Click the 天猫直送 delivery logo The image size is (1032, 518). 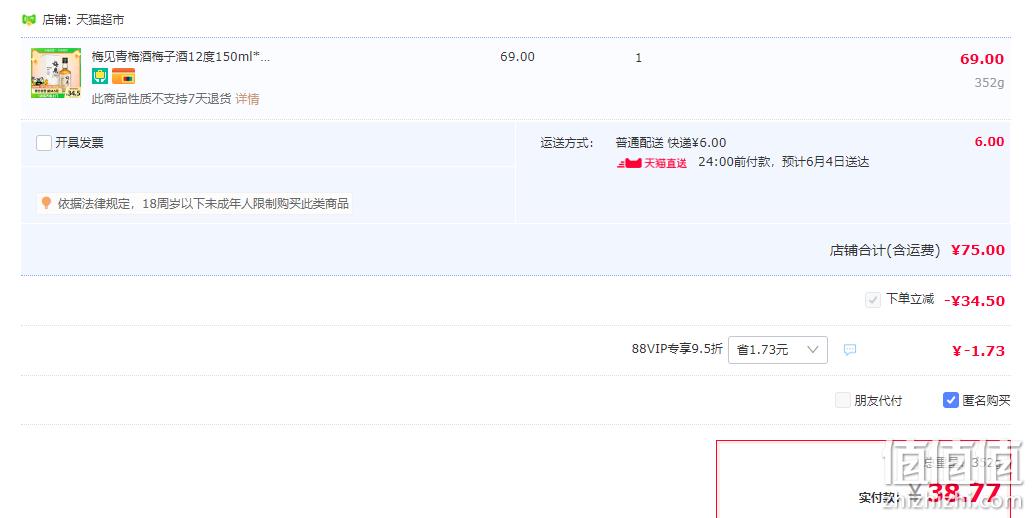(x=652, y=163)
